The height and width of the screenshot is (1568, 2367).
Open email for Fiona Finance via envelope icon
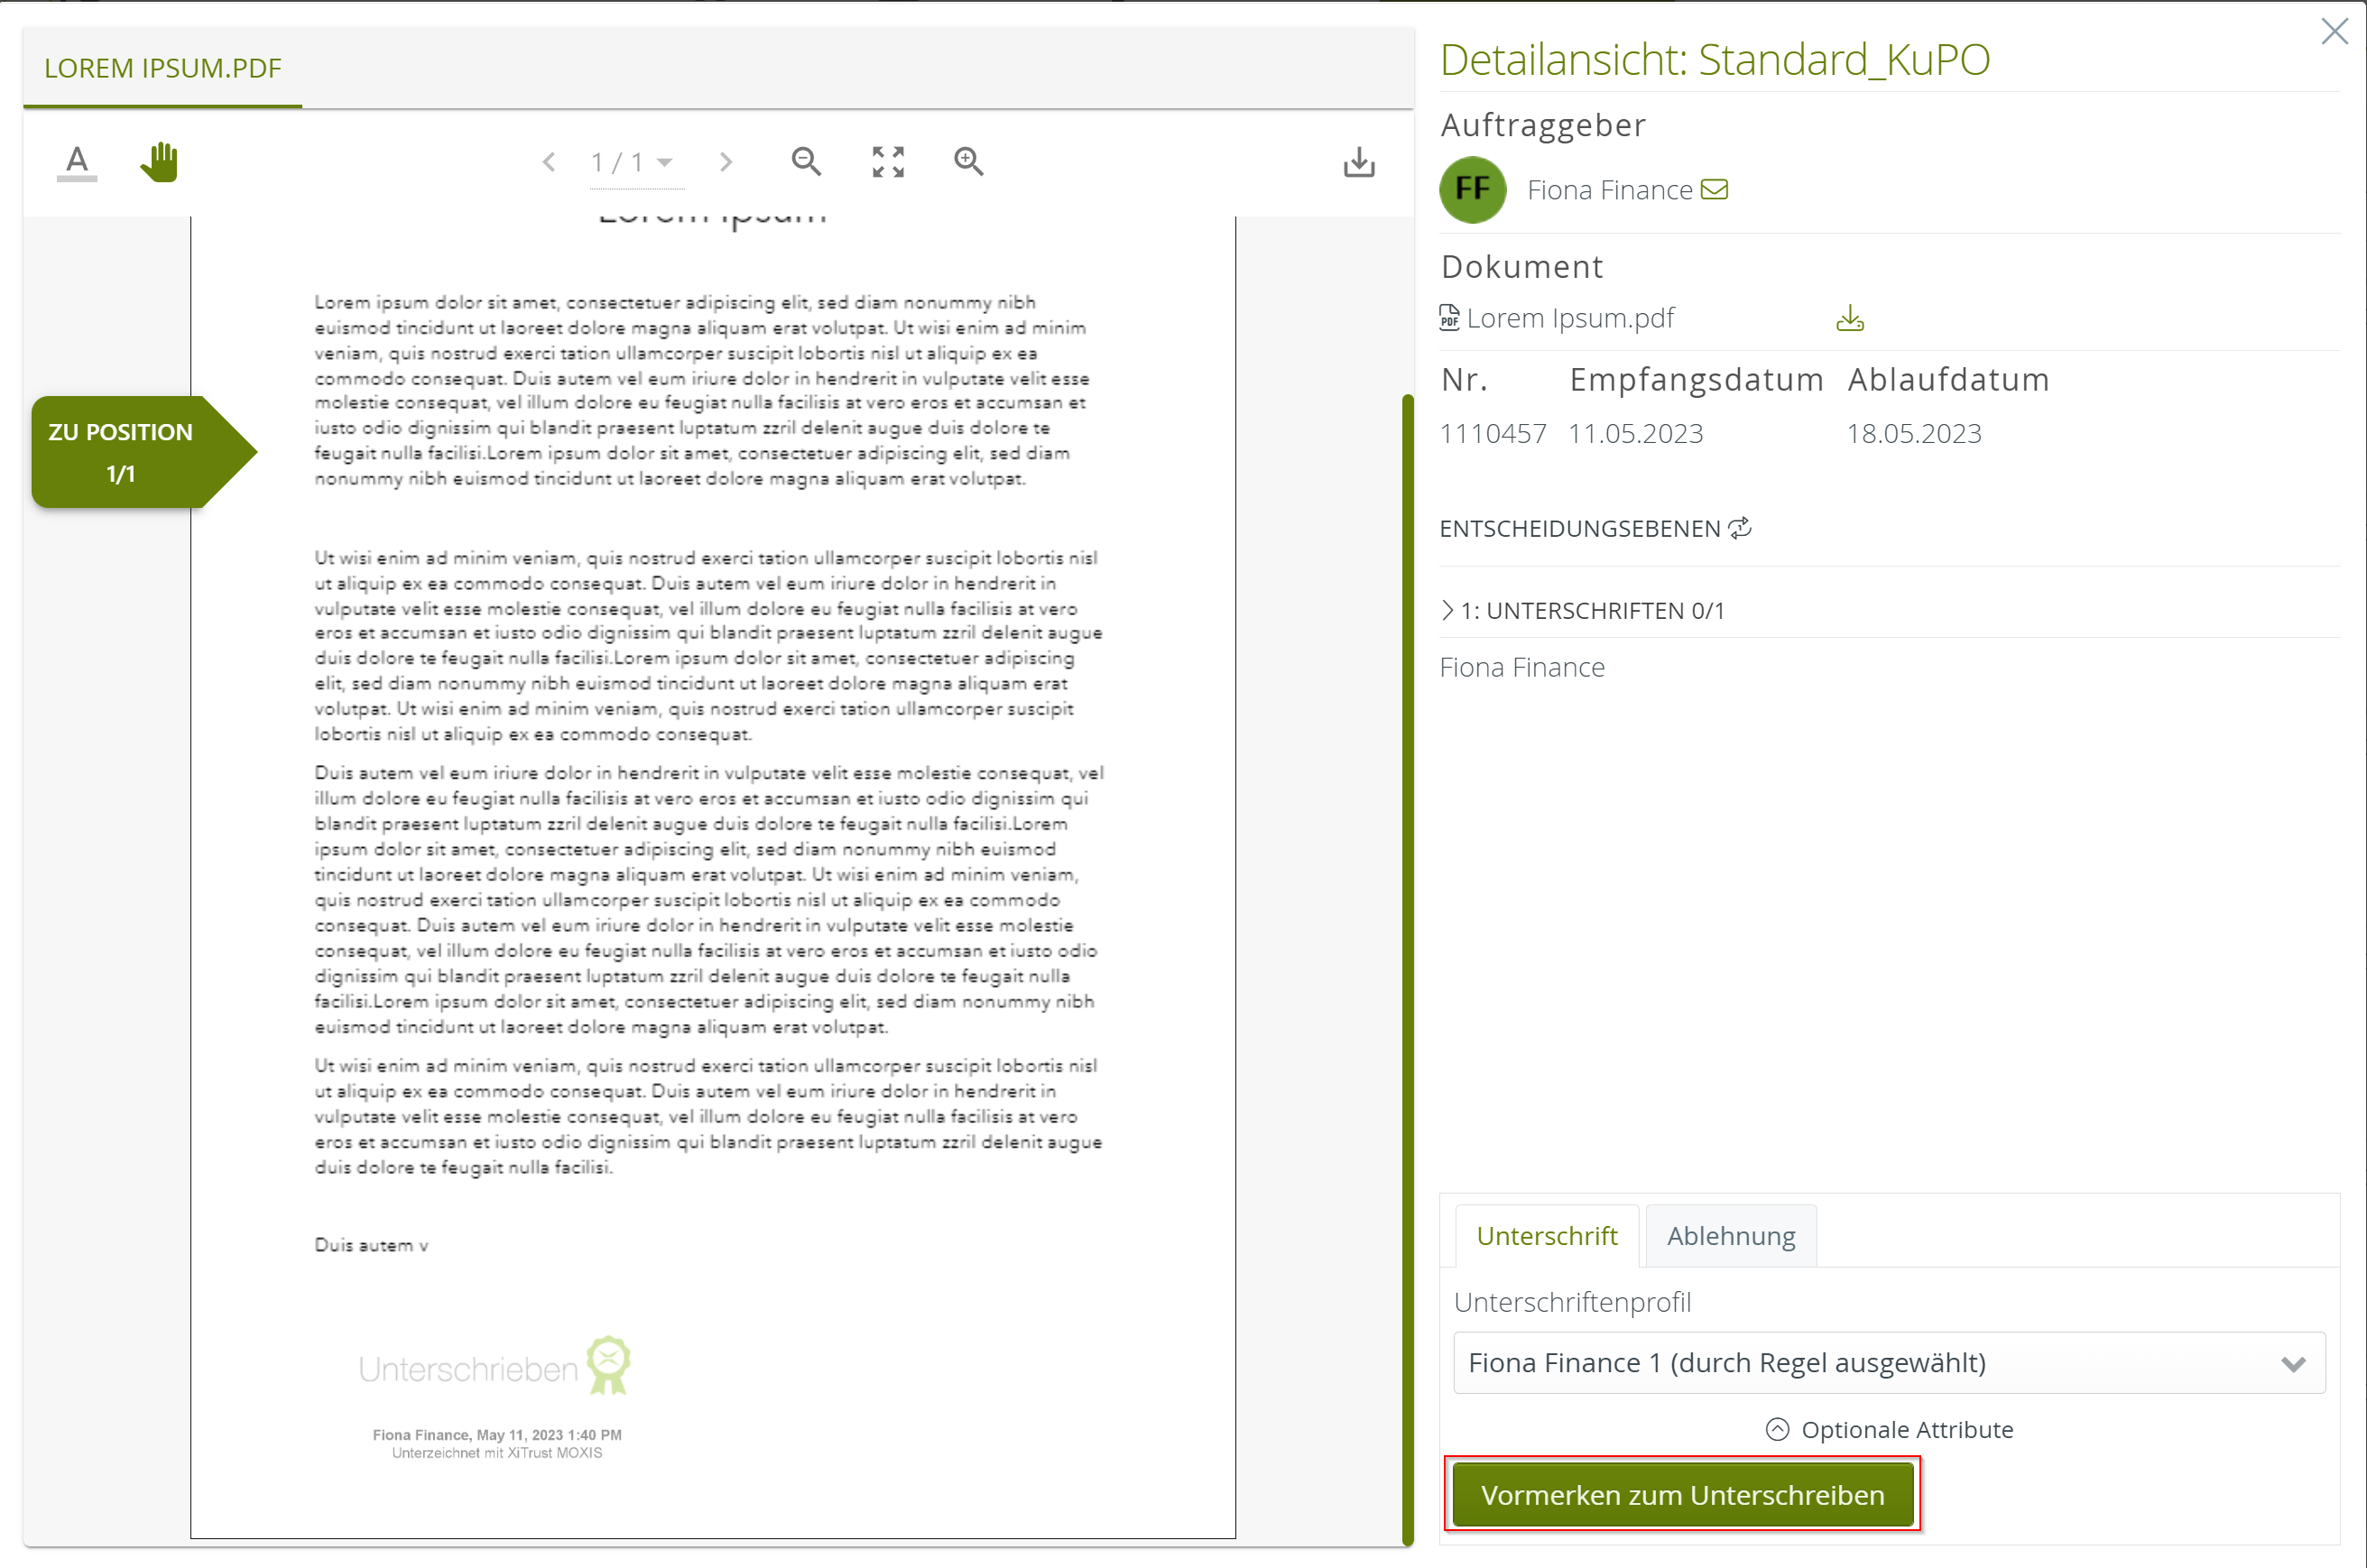1714,189
